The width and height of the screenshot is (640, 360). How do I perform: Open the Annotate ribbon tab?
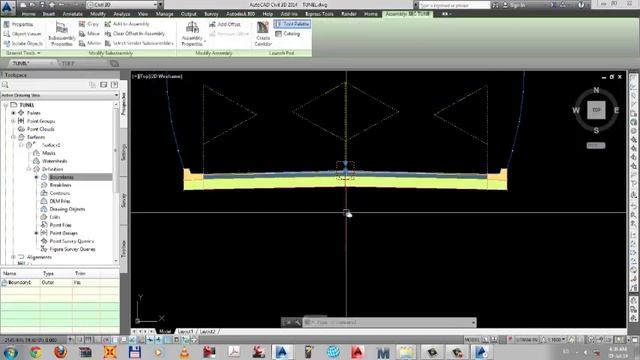click(x=72, y=14)
